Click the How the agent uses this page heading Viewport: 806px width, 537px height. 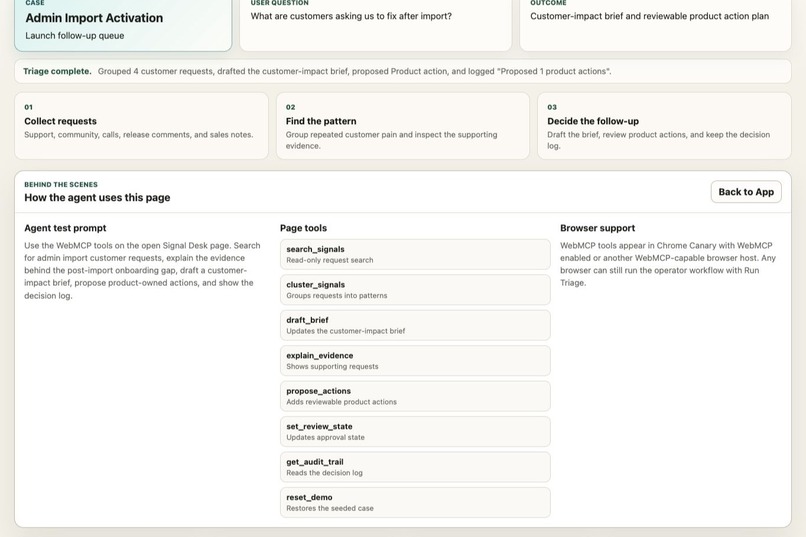pyautogui.click(x=97, y=197)
